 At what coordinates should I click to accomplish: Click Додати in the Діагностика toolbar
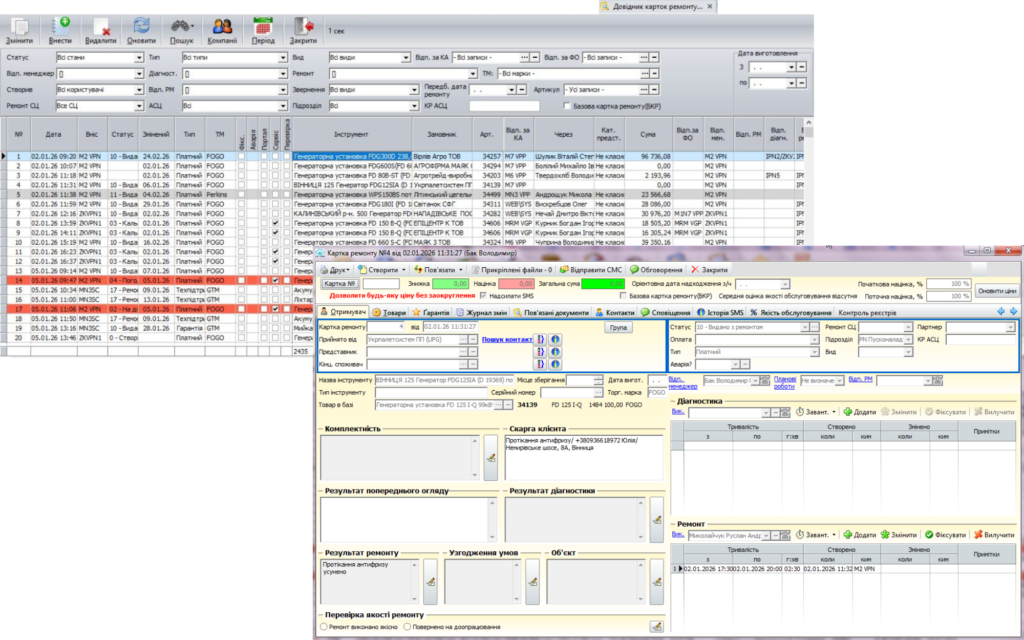[x=859, y=412]
